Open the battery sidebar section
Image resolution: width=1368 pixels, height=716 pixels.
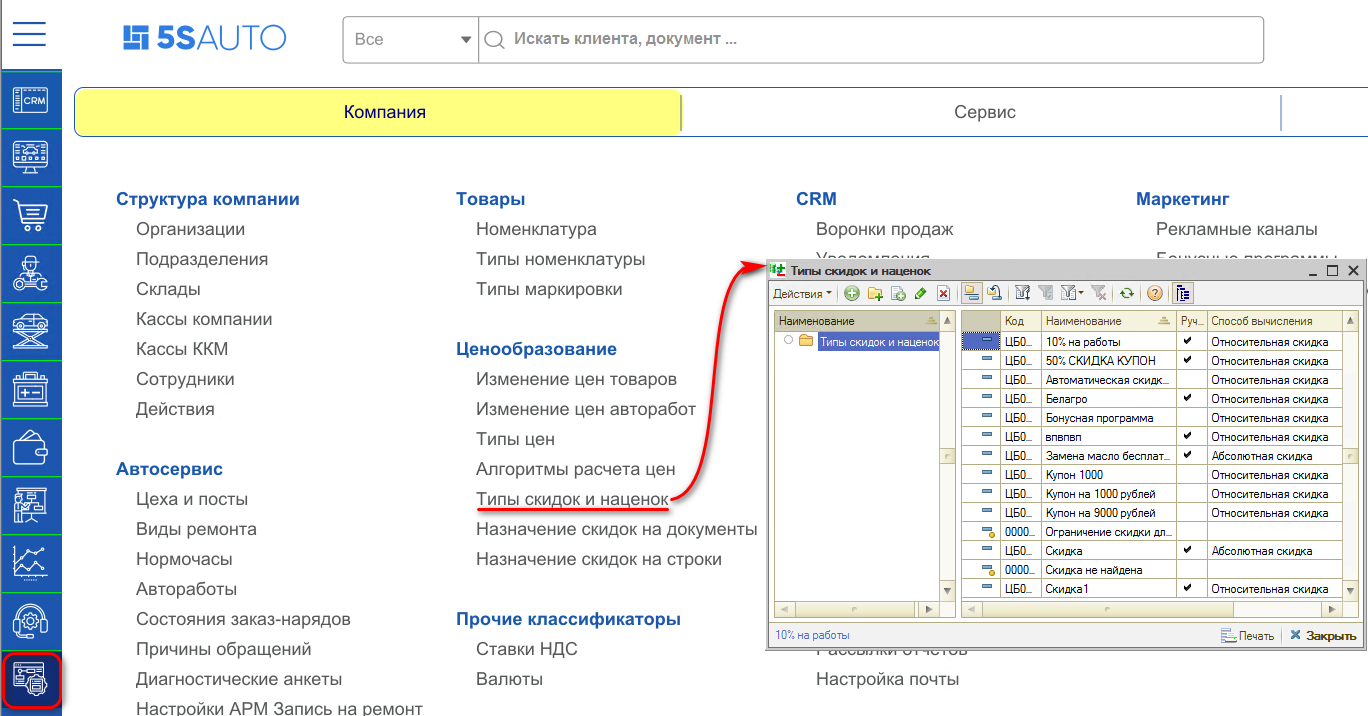point(31,389)
